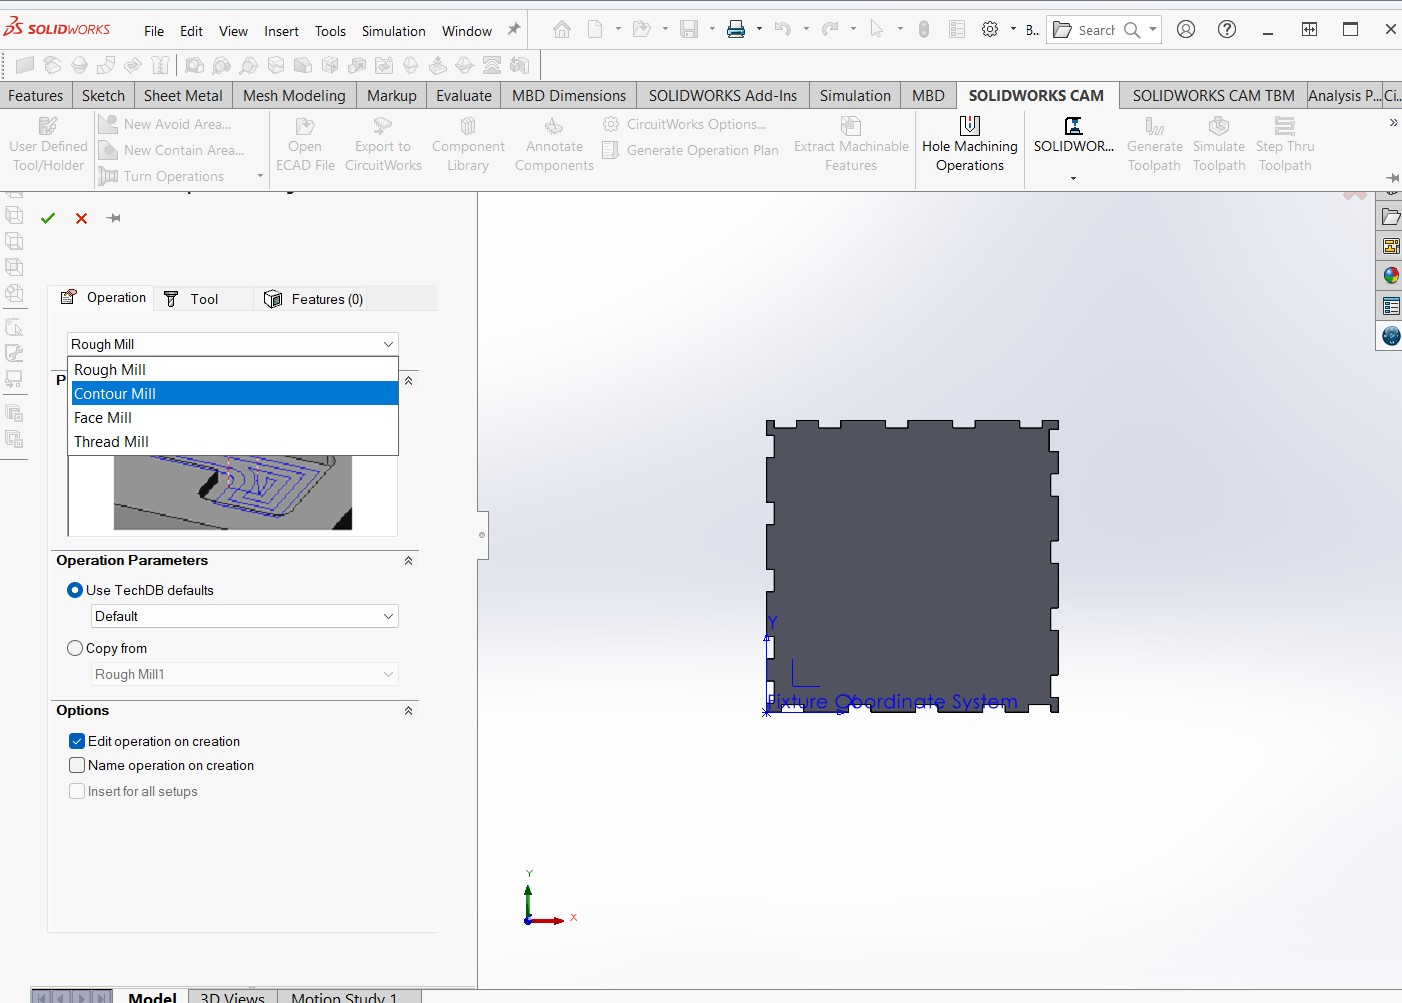Open the Rough Mill1 copy-from dropdown
The width and height of the screenshot is (1402, 1003).
(245, 674)
